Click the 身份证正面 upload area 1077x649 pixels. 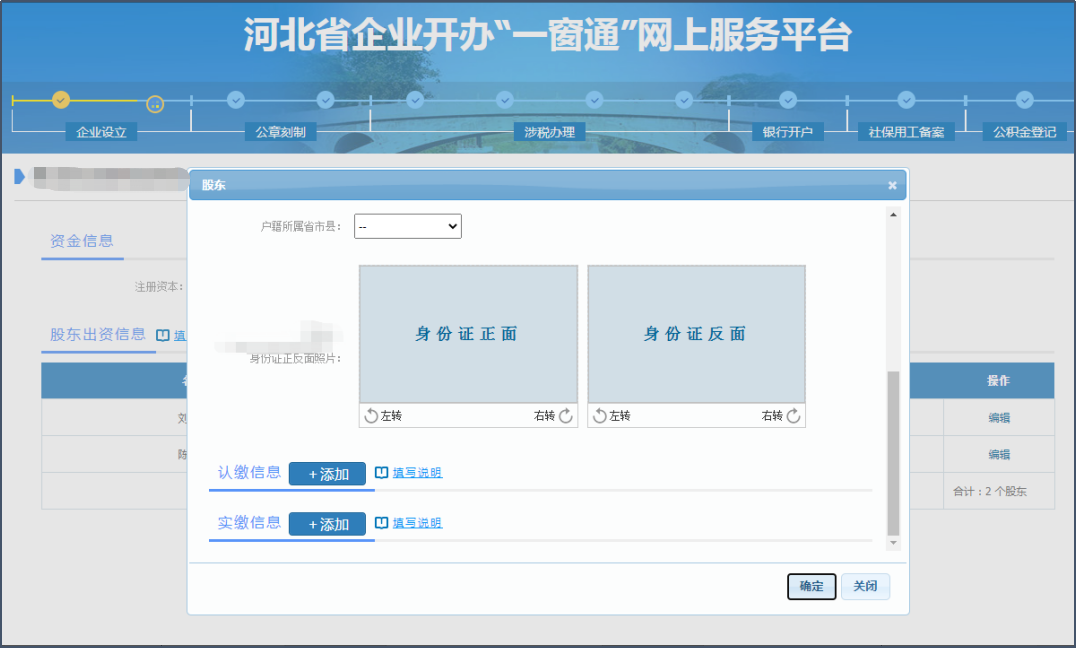(467, 335)
